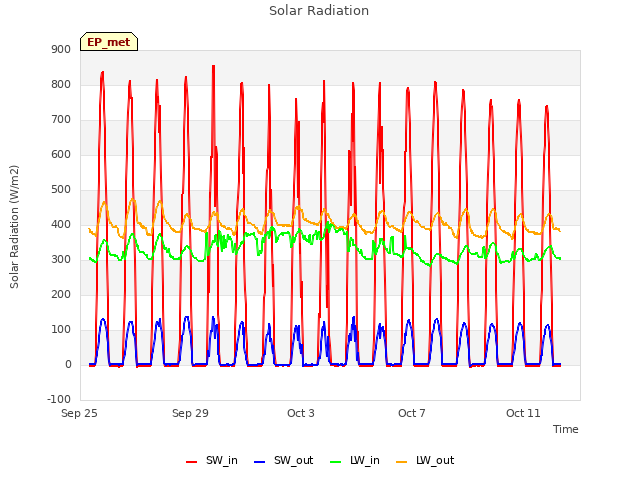The width and height of the screenshot is (640, 480).
Task: Click the 0 y-axis tick label
Action: pos(68,365)
